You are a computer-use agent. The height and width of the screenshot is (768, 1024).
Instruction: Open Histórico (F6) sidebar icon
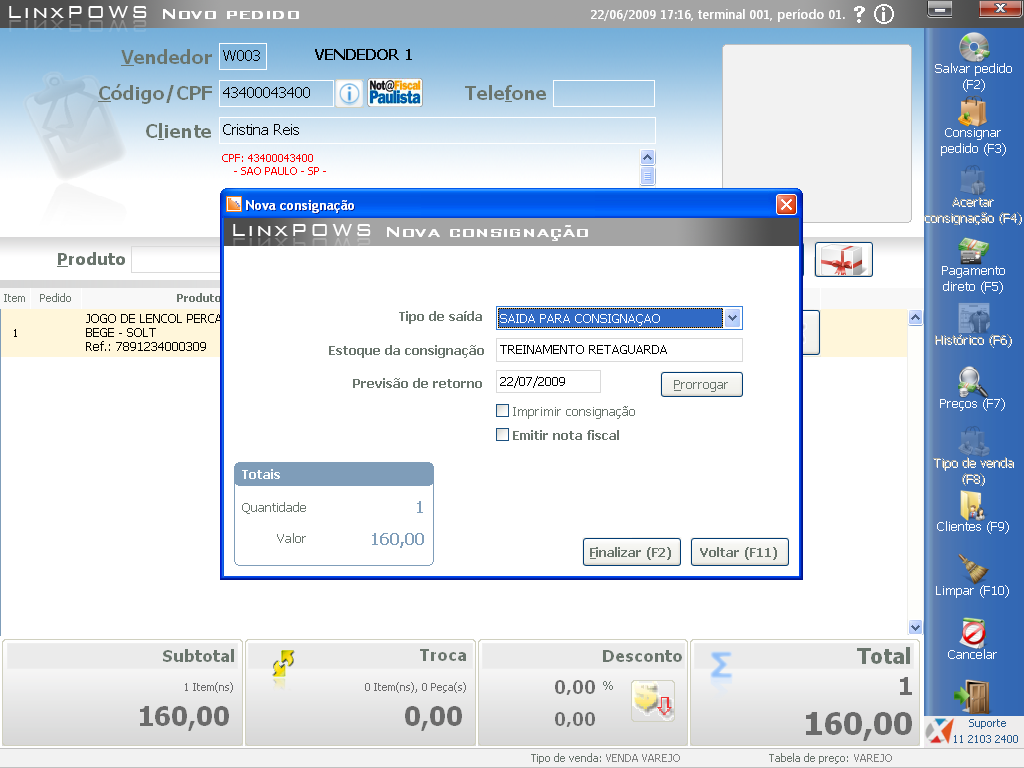click(973, 319)
